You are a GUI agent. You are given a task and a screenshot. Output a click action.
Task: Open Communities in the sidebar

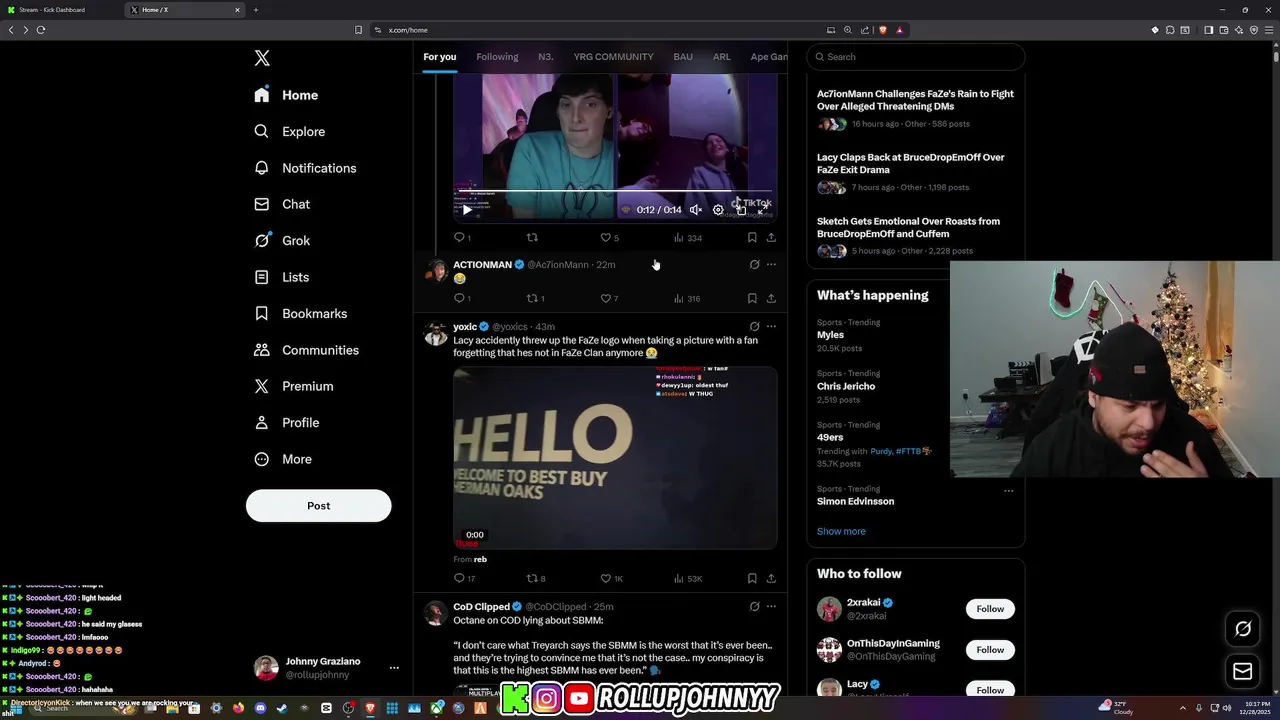point(306,350)
